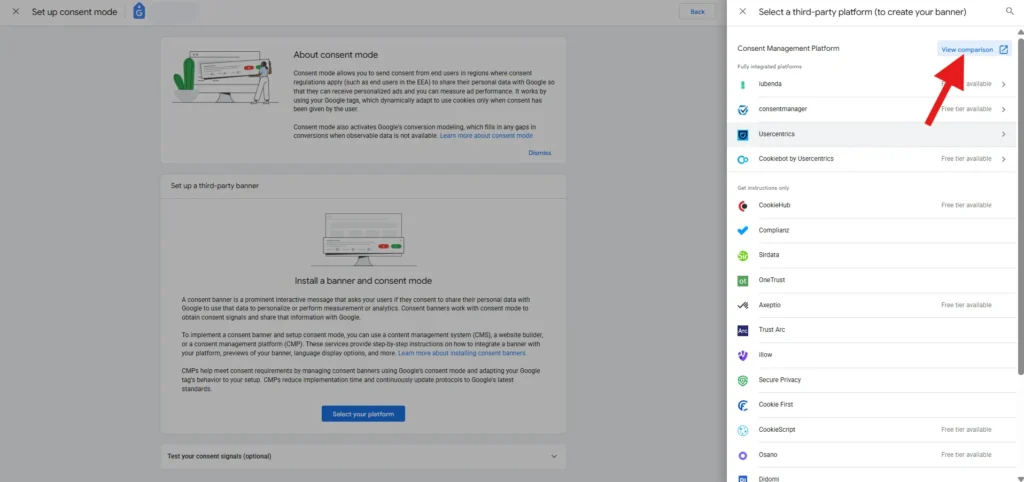Click the OneTrust logo icon
This screenshot has width=1024, height=482.
pos(743,281)
